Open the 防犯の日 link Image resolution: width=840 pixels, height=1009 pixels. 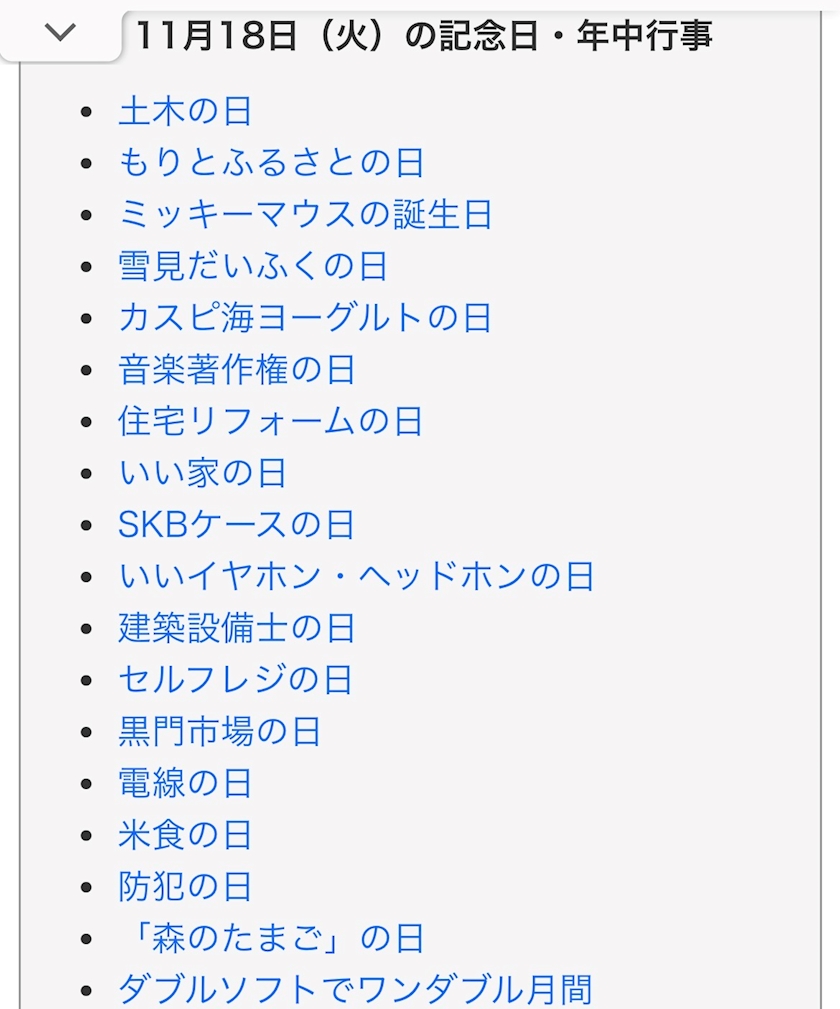185,887
